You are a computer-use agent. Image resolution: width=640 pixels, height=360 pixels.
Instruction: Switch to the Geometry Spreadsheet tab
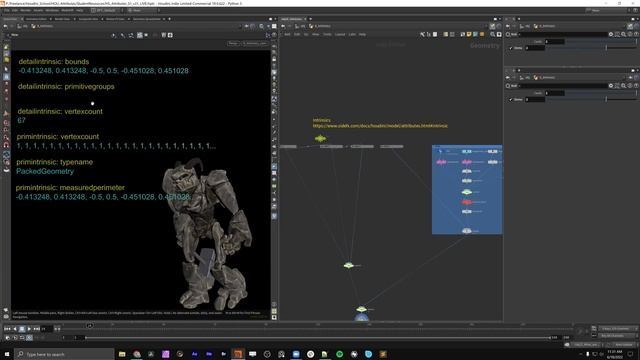click(x=147, y=19)
